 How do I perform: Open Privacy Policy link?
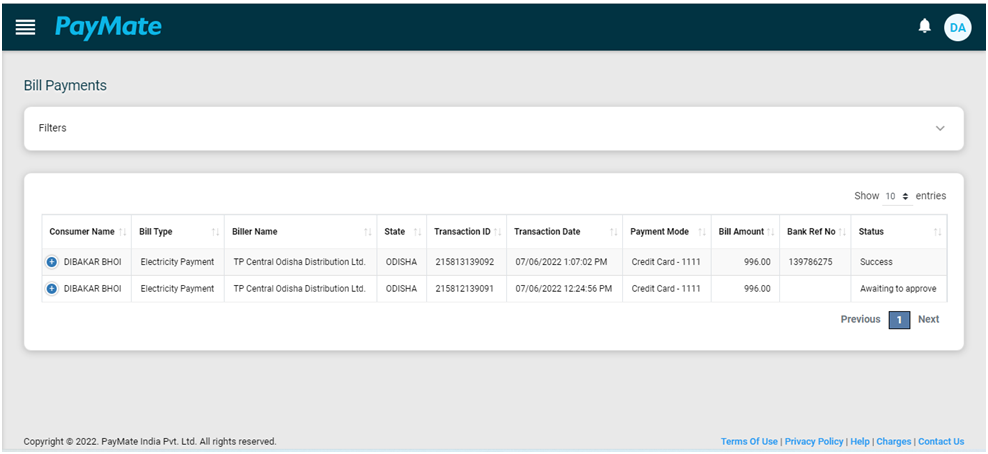(814, 441)
